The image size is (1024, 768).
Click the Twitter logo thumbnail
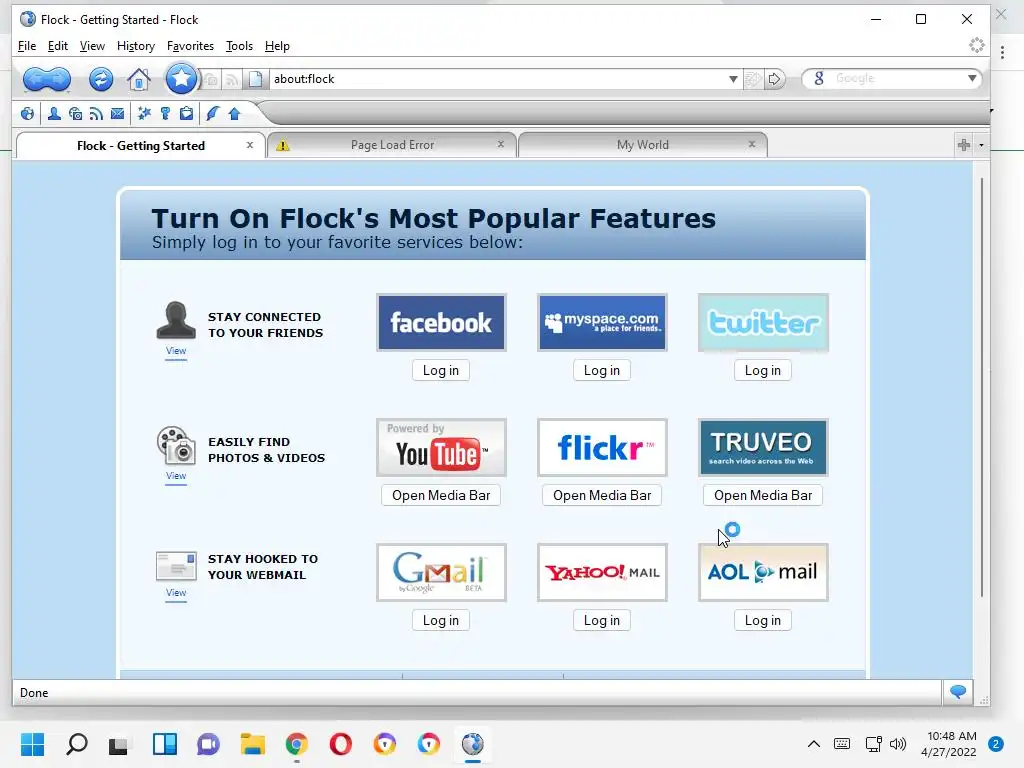763,323
